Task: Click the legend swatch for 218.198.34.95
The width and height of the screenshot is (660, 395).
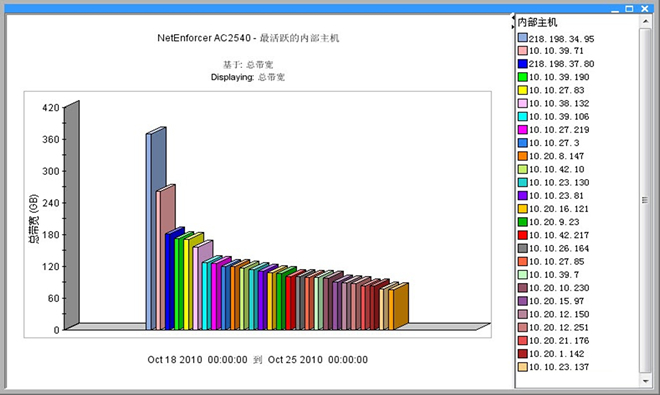Action: point(522,37)
